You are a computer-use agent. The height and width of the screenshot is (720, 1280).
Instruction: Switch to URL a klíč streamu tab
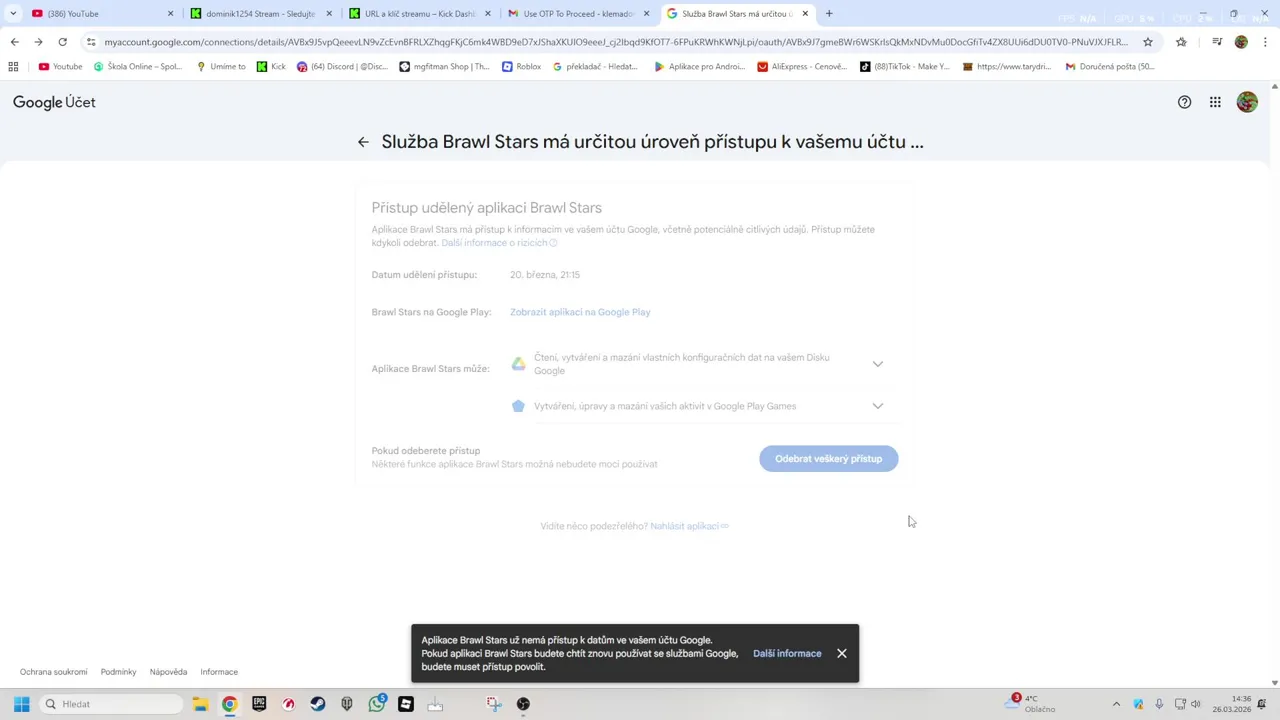pyautogui.click(x=420, y=14)
